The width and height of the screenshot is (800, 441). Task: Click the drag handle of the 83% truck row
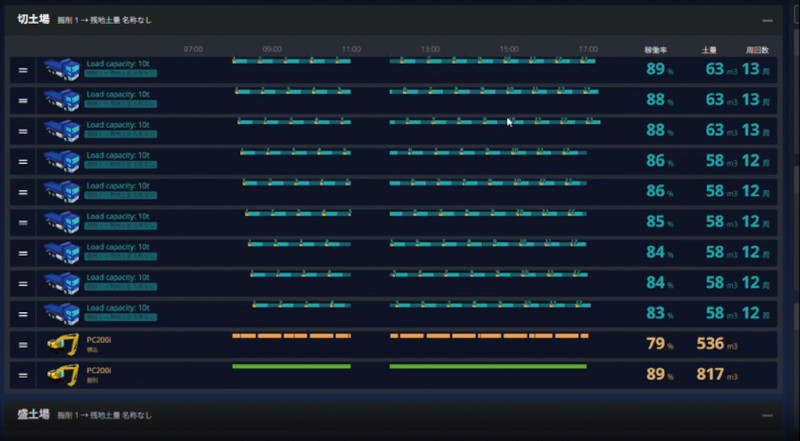(x=23, y=314)
